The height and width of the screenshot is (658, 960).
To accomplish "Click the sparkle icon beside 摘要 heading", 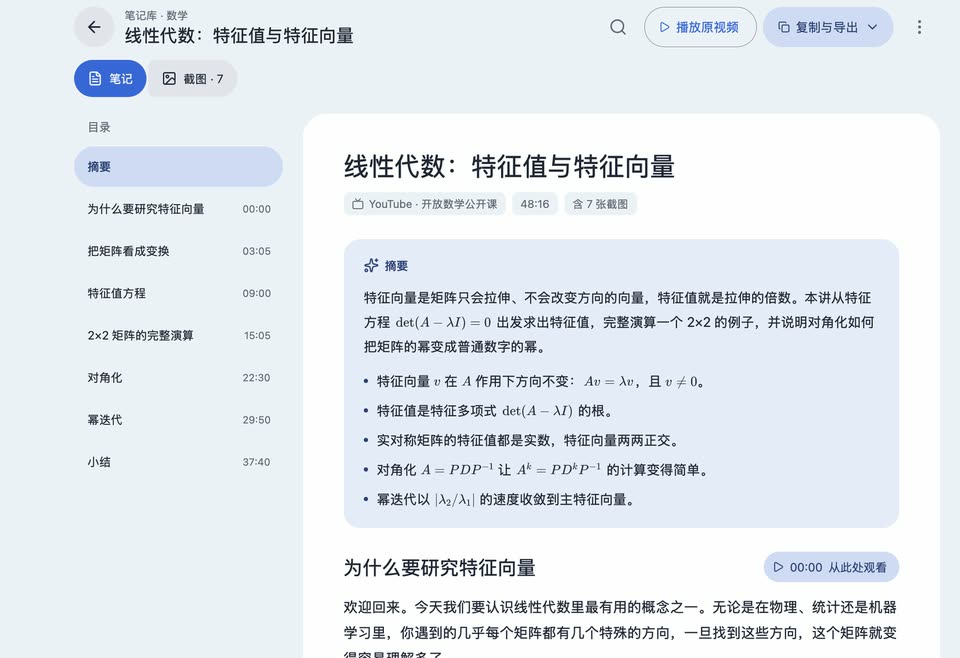I will (x=371, y=266).
